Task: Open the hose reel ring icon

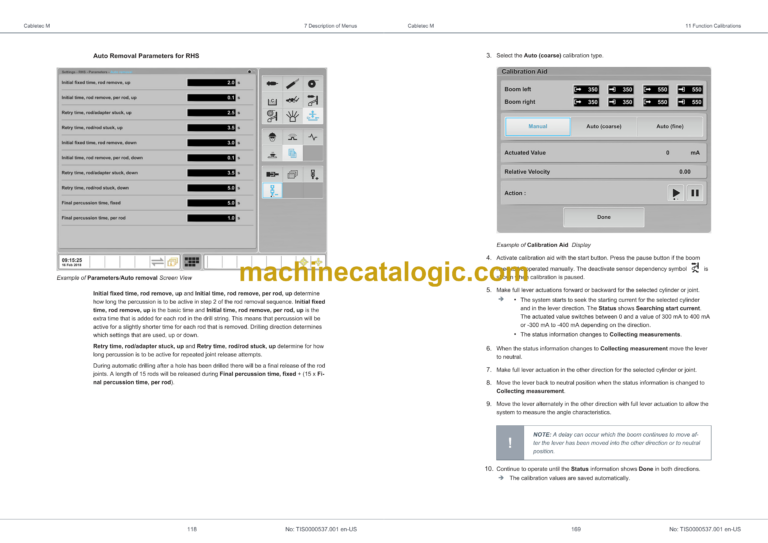Action: [312, 84]
